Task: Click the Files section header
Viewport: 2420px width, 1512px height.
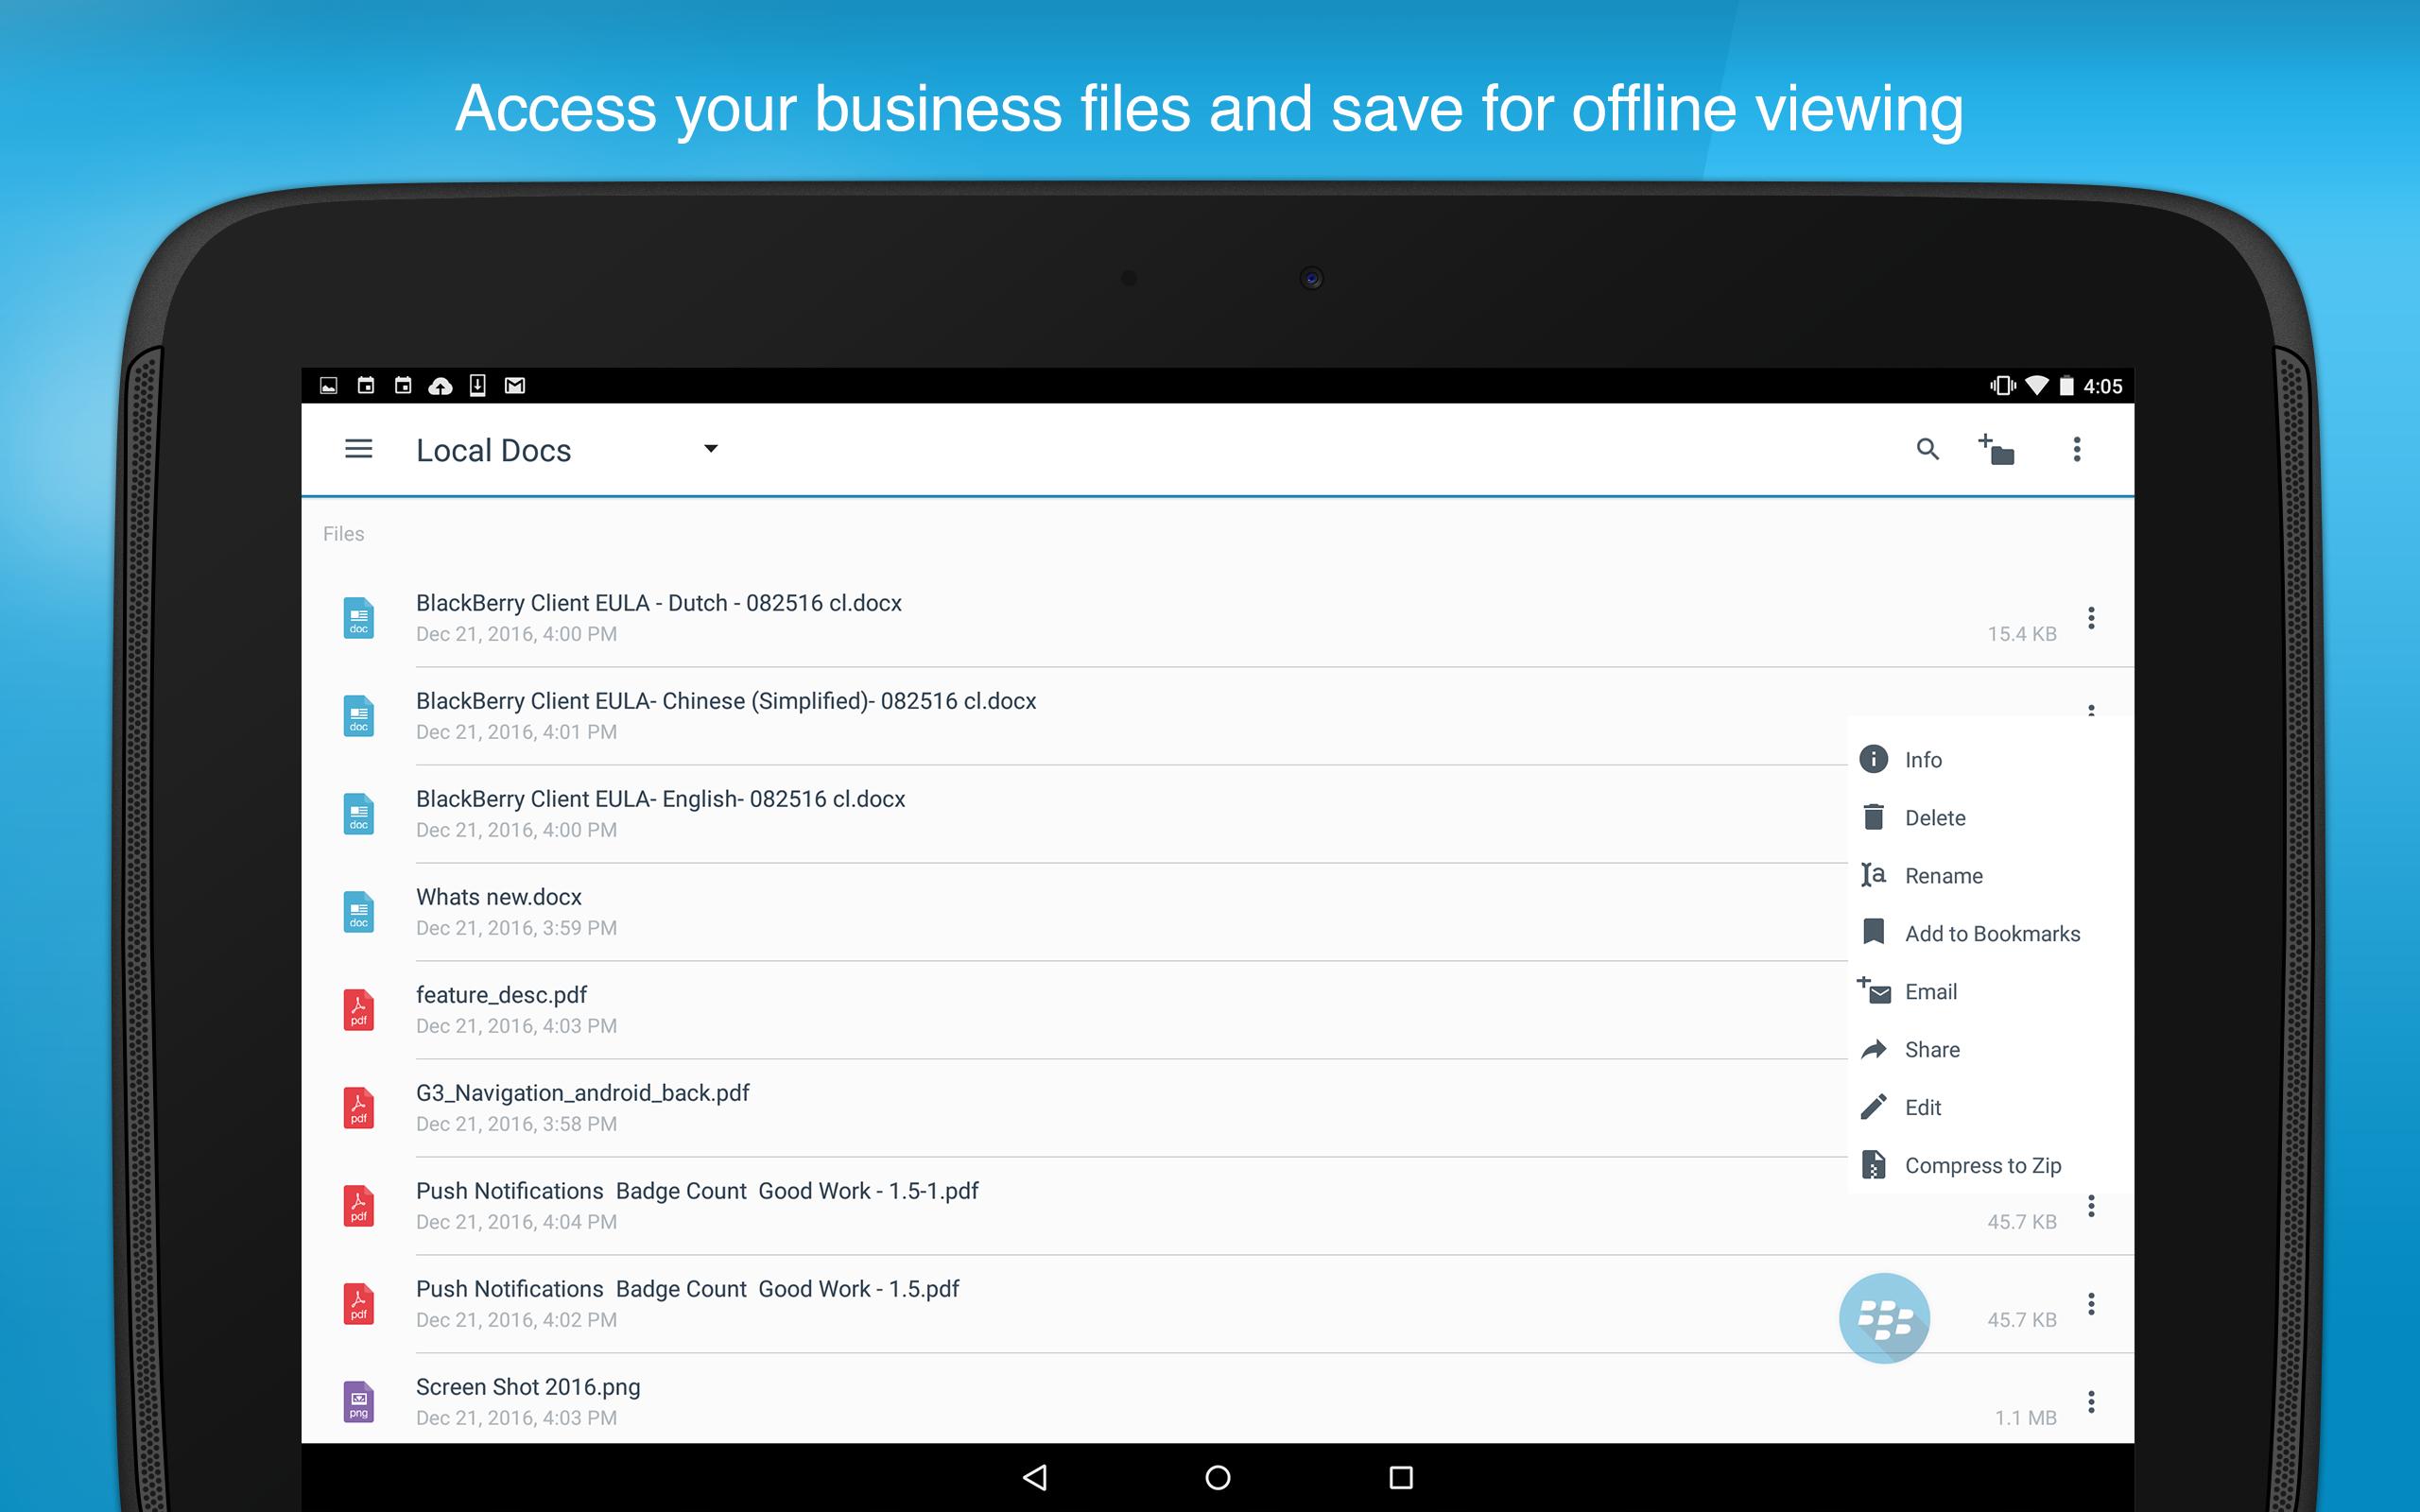Action: tap(343, 534)
